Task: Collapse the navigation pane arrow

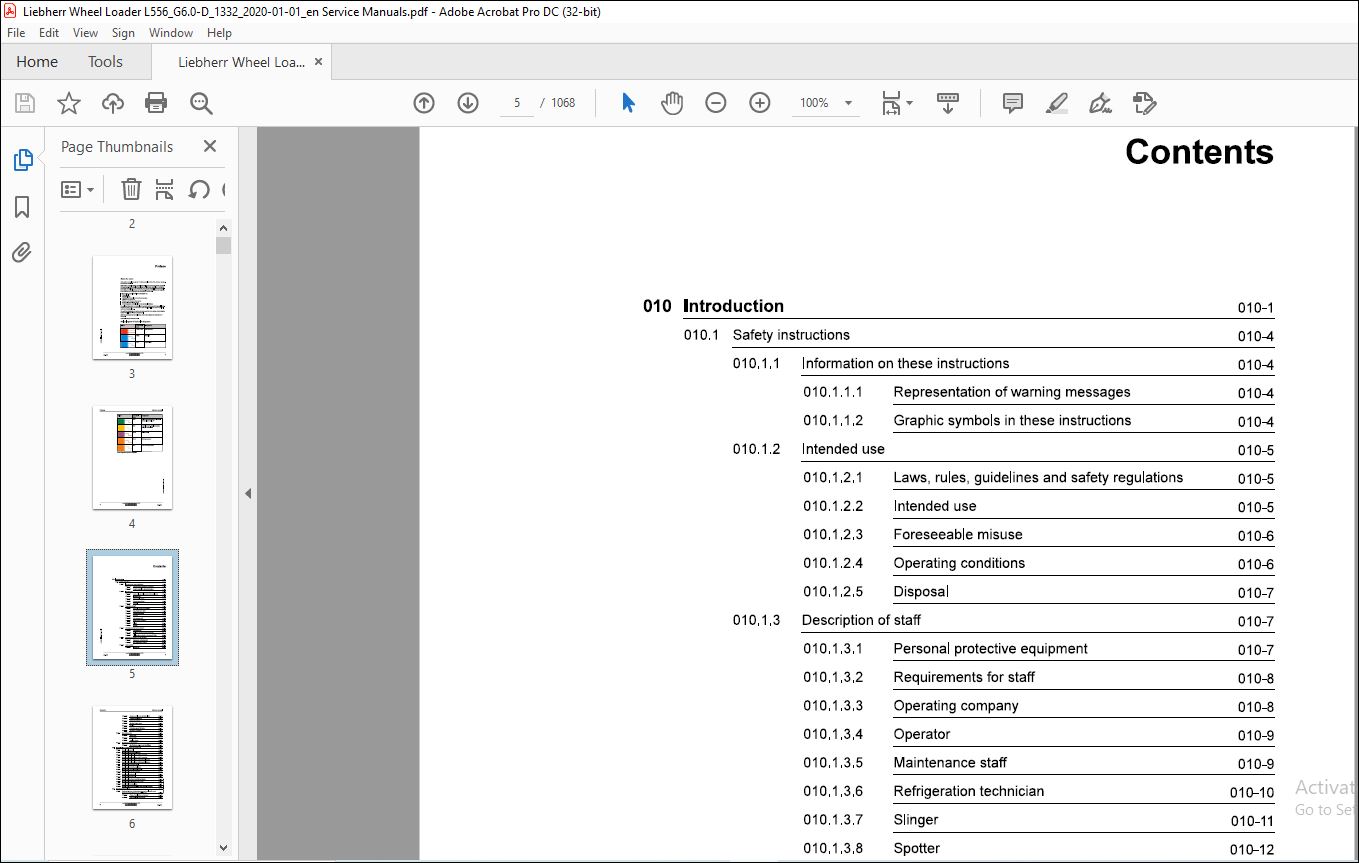Action: (248, 493)
